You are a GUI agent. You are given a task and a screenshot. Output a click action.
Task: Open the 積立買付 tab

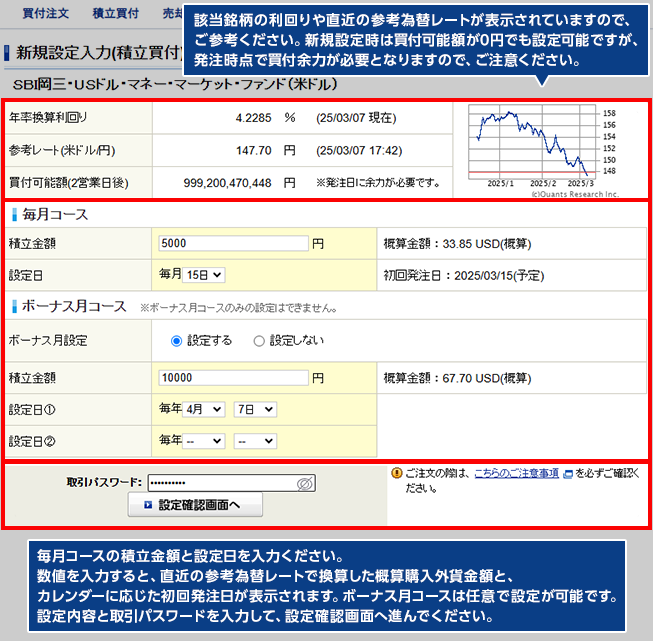(x=115, y=13)
